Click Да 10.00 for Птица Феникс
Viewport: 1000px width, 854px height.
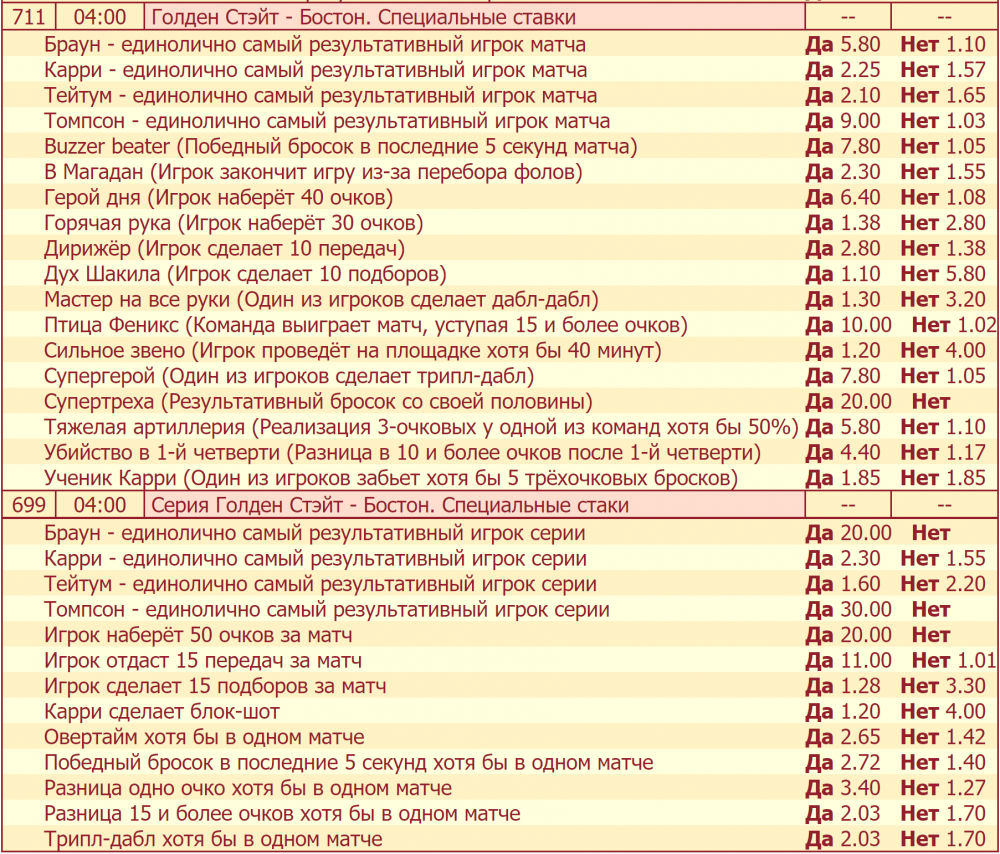848,325
